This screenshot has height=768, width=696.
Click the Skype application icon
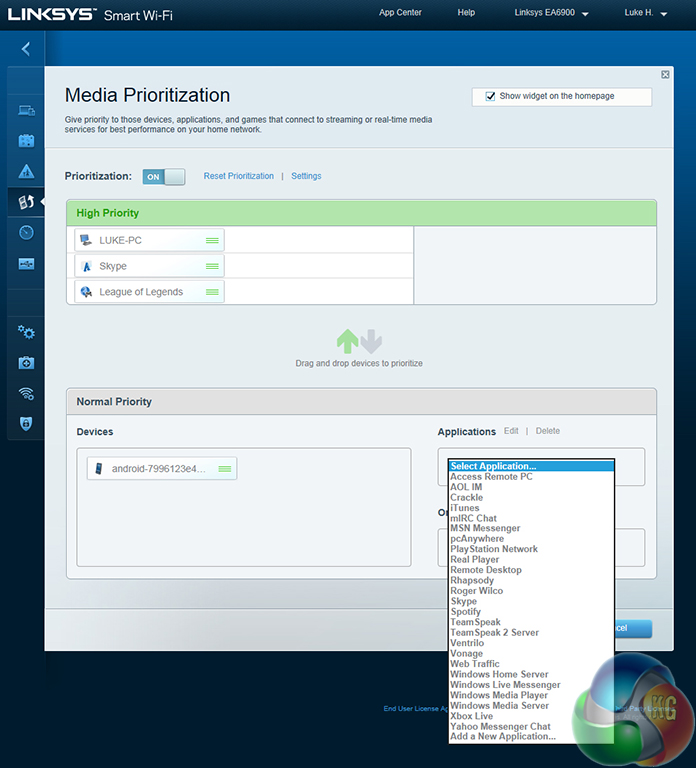[87, 266]
